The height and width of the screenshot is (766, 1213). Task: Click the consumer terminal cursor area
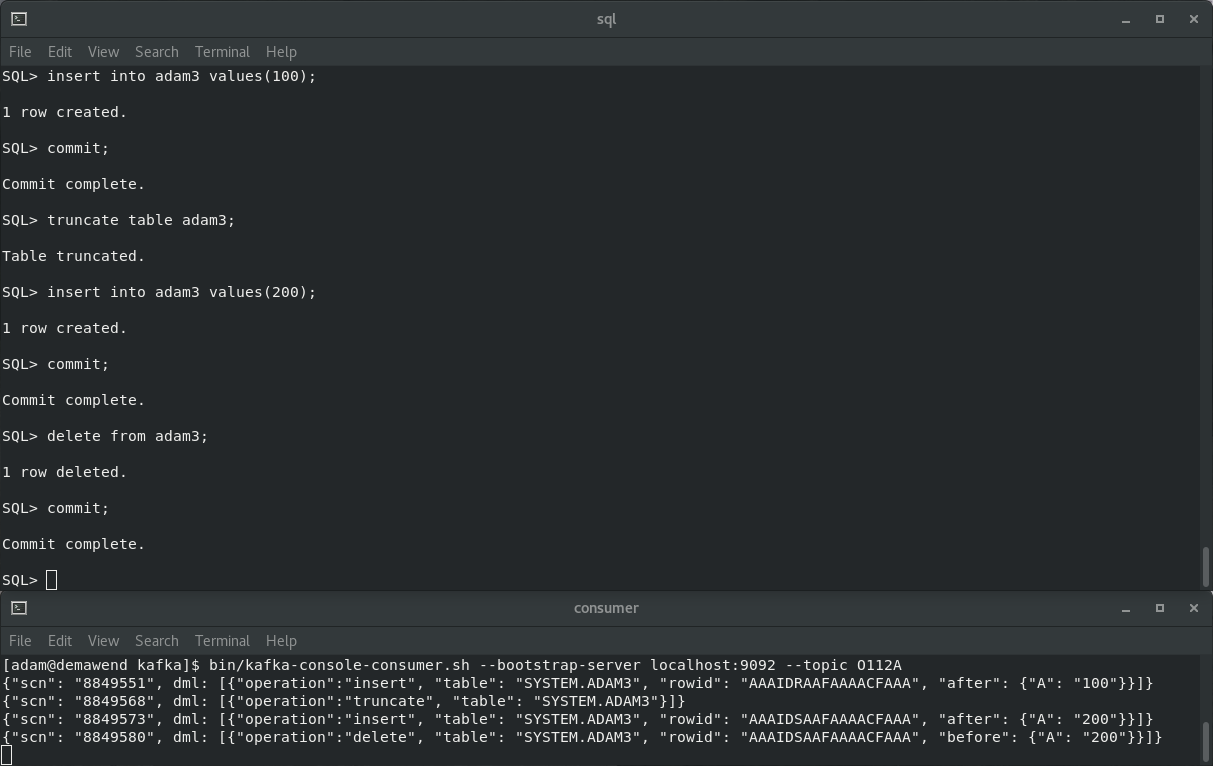[x=6, y=754]
